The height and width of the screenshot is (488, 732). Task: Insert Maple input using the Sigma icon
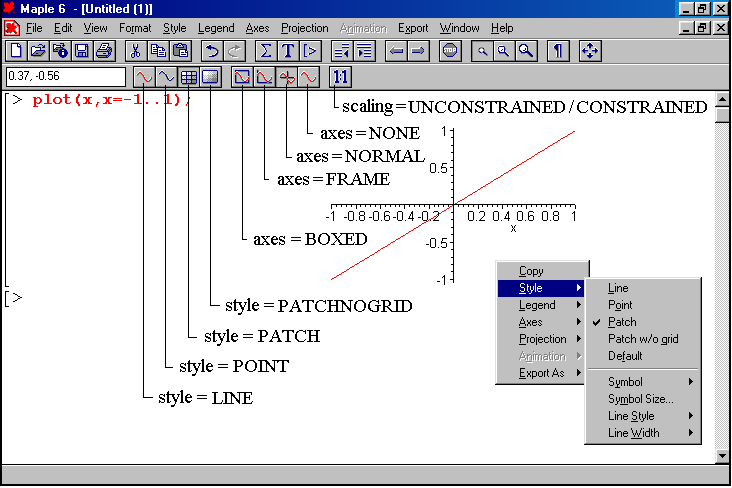pos(266,50)
